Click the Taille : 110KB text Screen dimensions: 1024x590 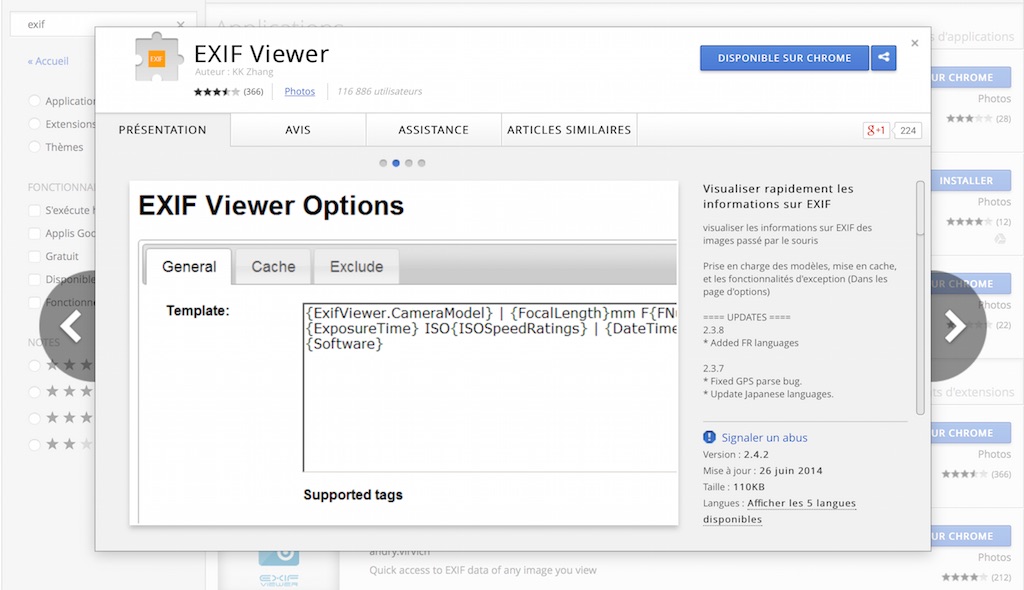[733, 487]
